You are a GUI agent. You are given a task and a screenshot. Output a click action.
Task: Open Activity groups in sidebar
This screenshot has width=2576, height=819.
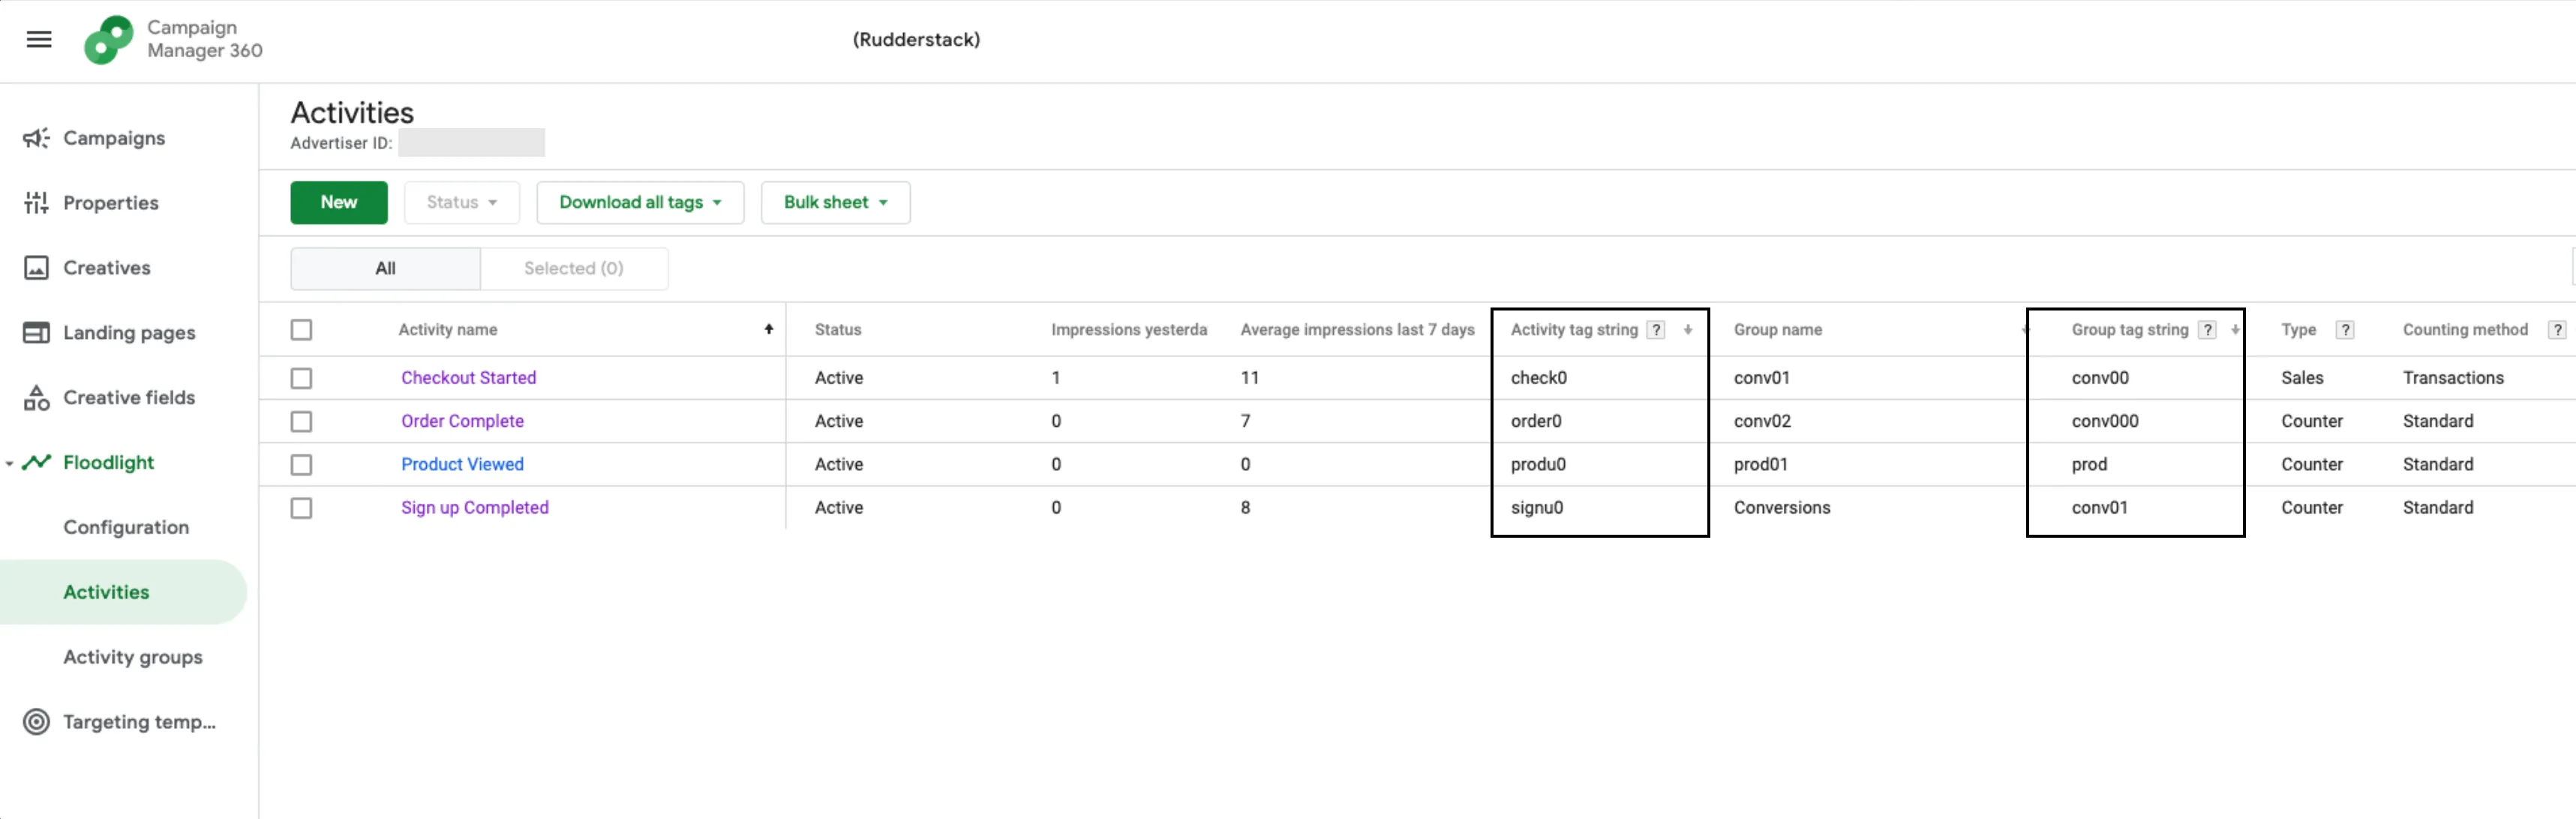(133, 657)
